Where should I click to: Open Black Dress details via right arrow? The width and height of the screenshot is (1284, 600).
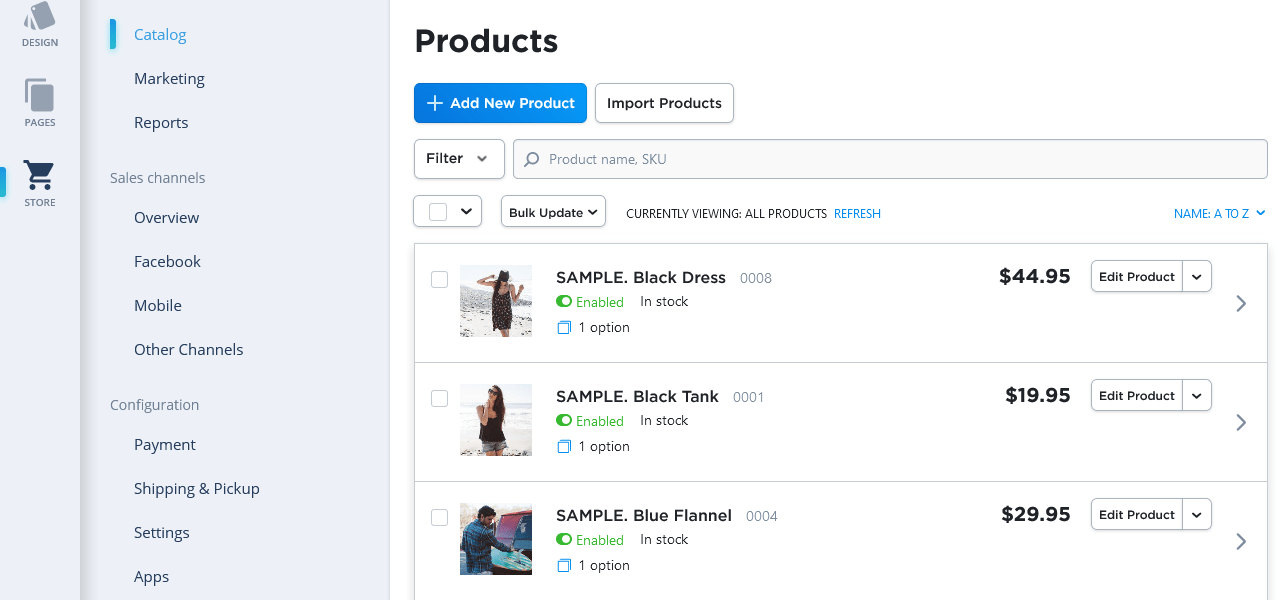(1241, 303)
